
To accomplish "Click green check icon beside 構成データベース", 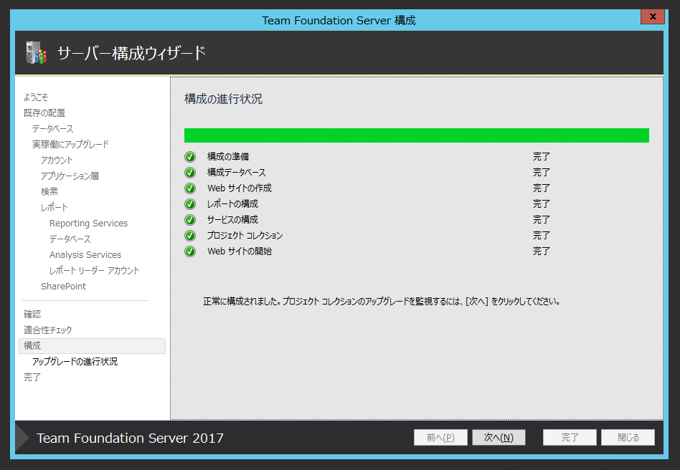I will click(x=190, y=173).
